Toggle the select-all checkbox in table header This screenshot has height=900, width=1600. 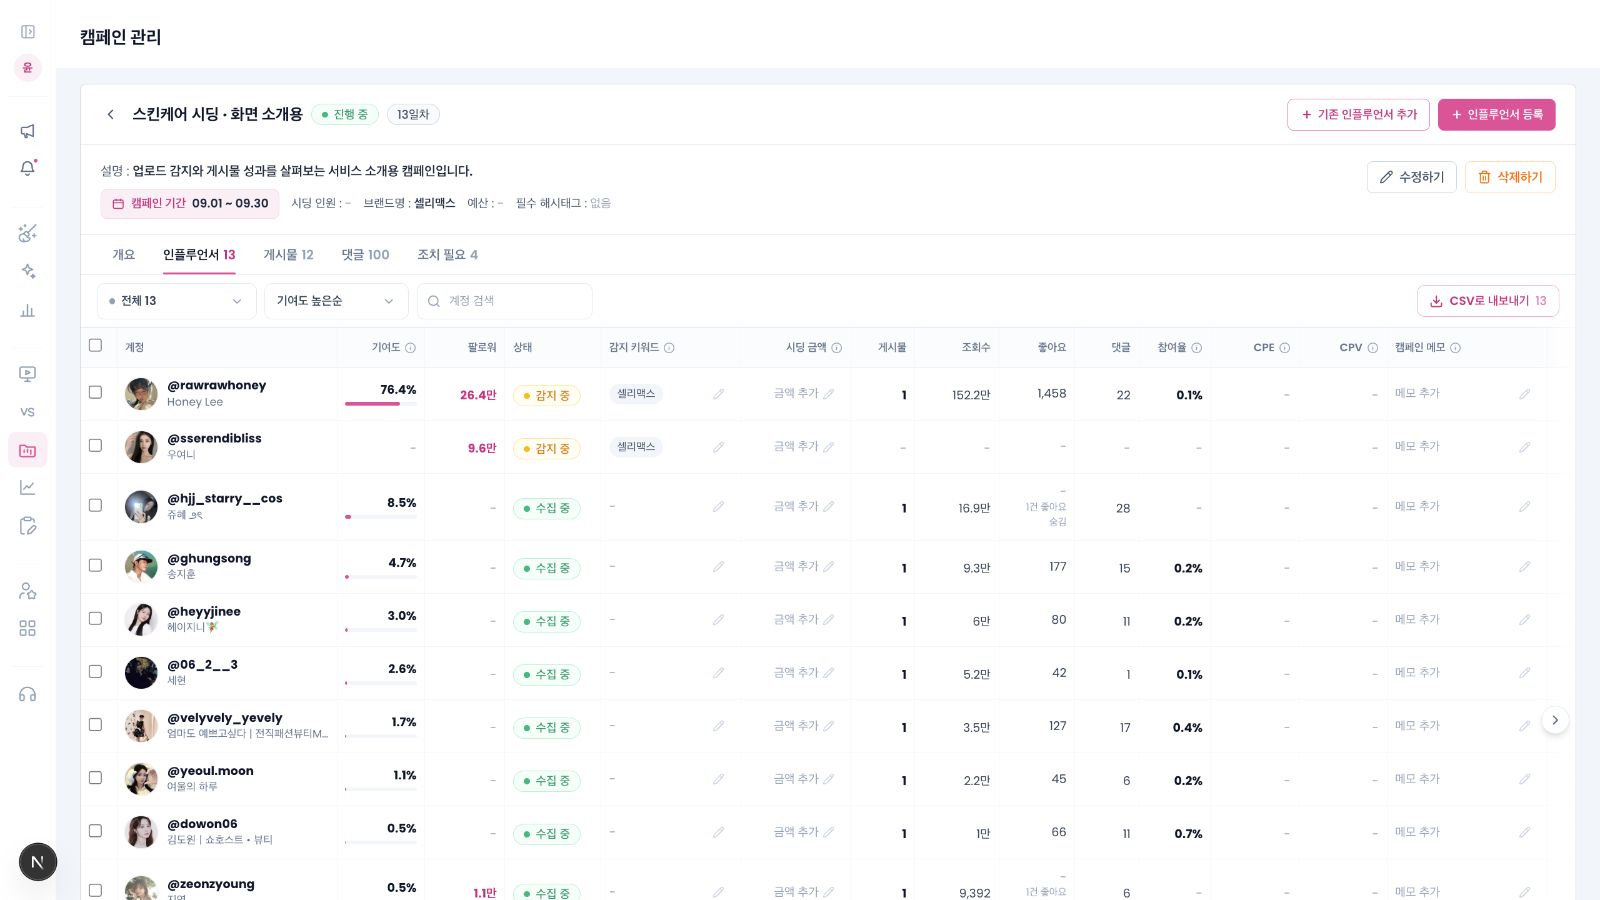(95, 345)
